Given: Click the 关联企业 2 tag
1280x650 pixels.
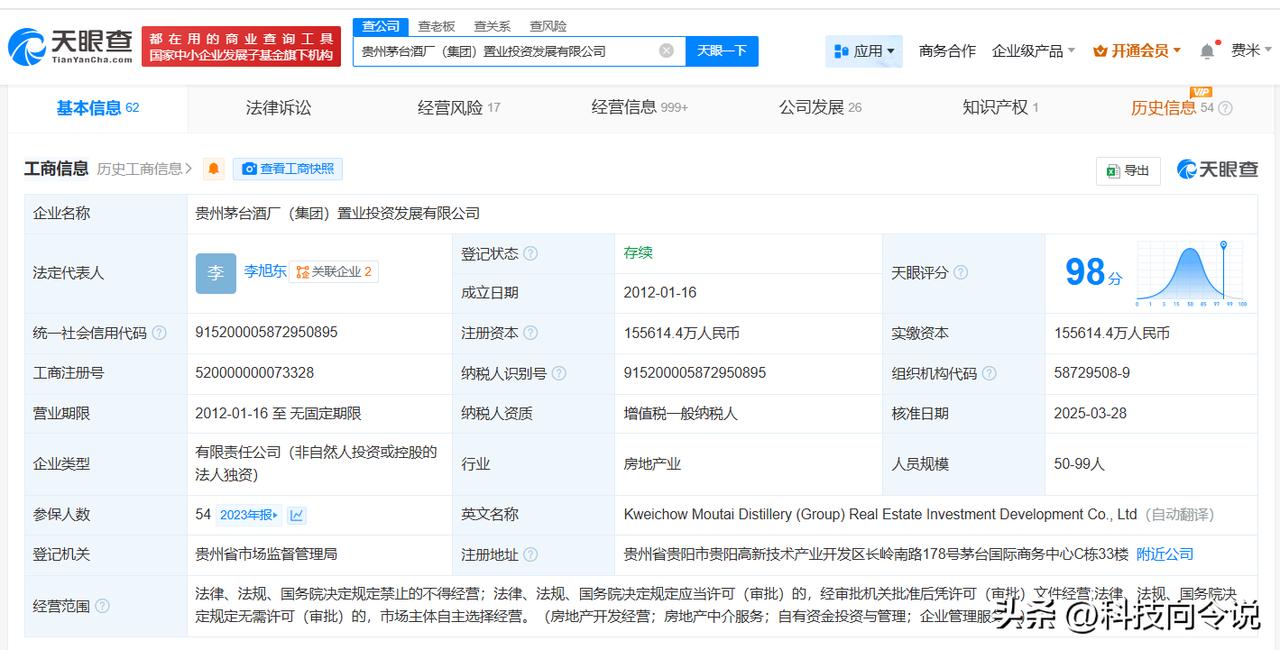Looking at the screenshot, I should pos(334,272).
